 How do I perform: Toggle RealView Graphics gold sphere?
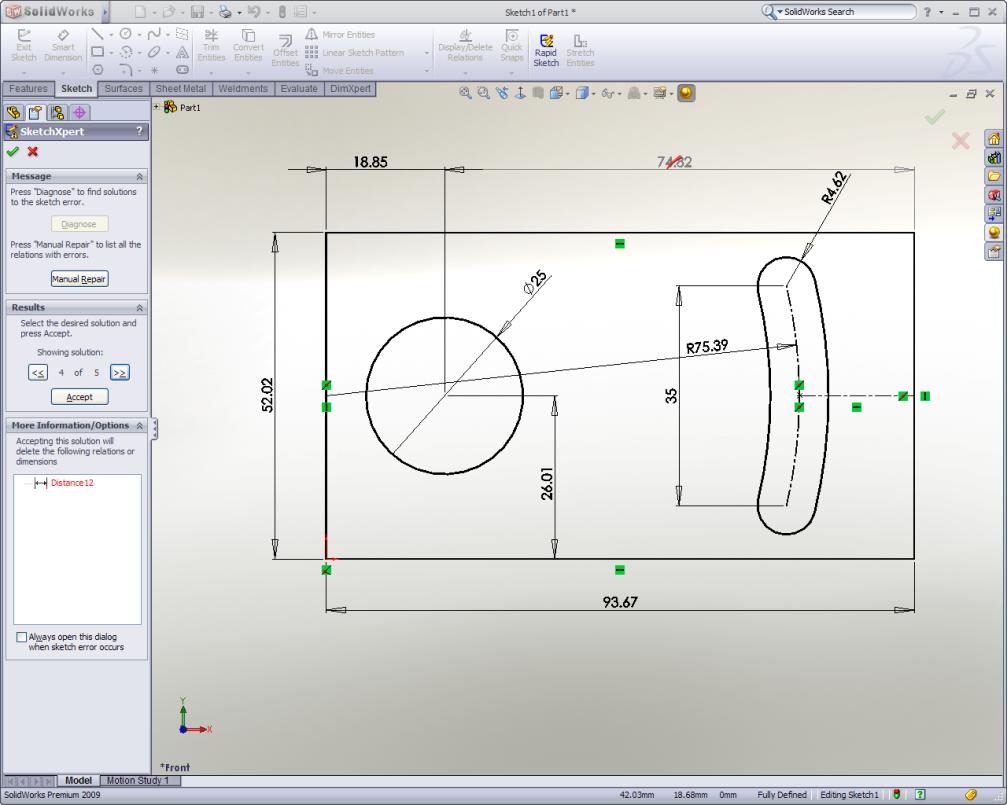pos(686,93)
